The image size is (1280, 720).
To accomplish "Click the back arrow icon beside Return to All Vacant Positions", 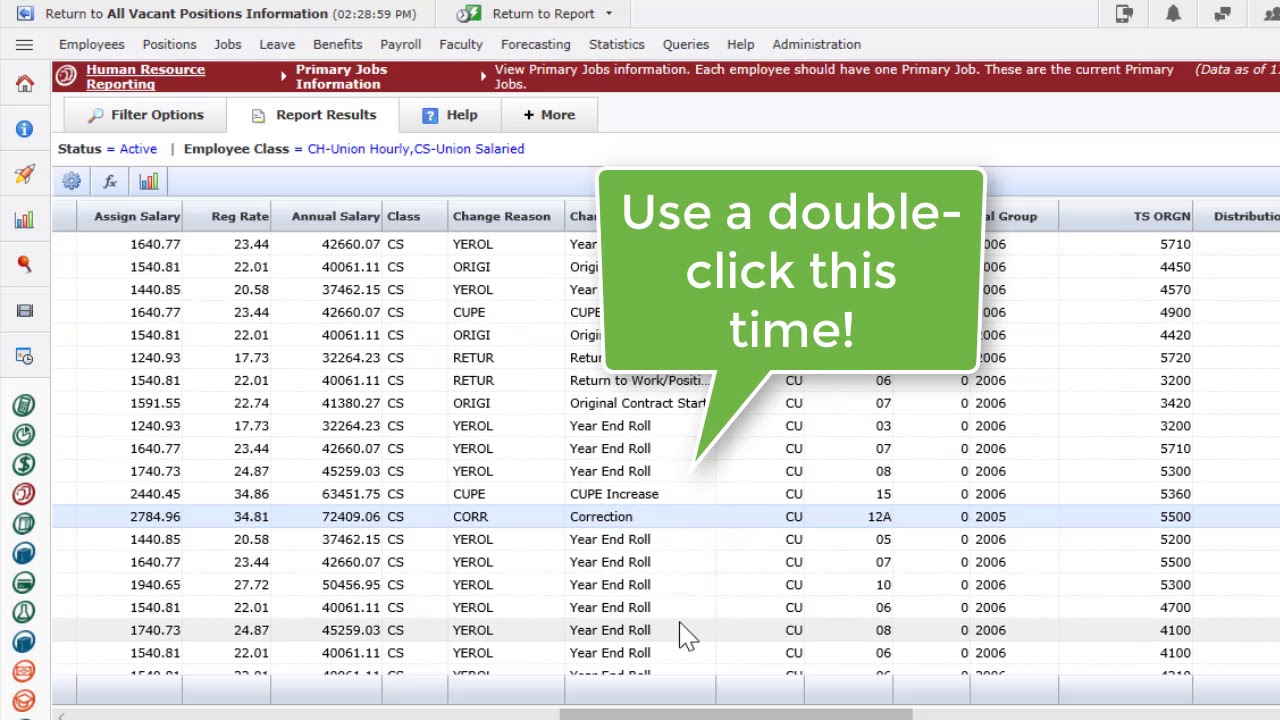I will tap(25, 14).
